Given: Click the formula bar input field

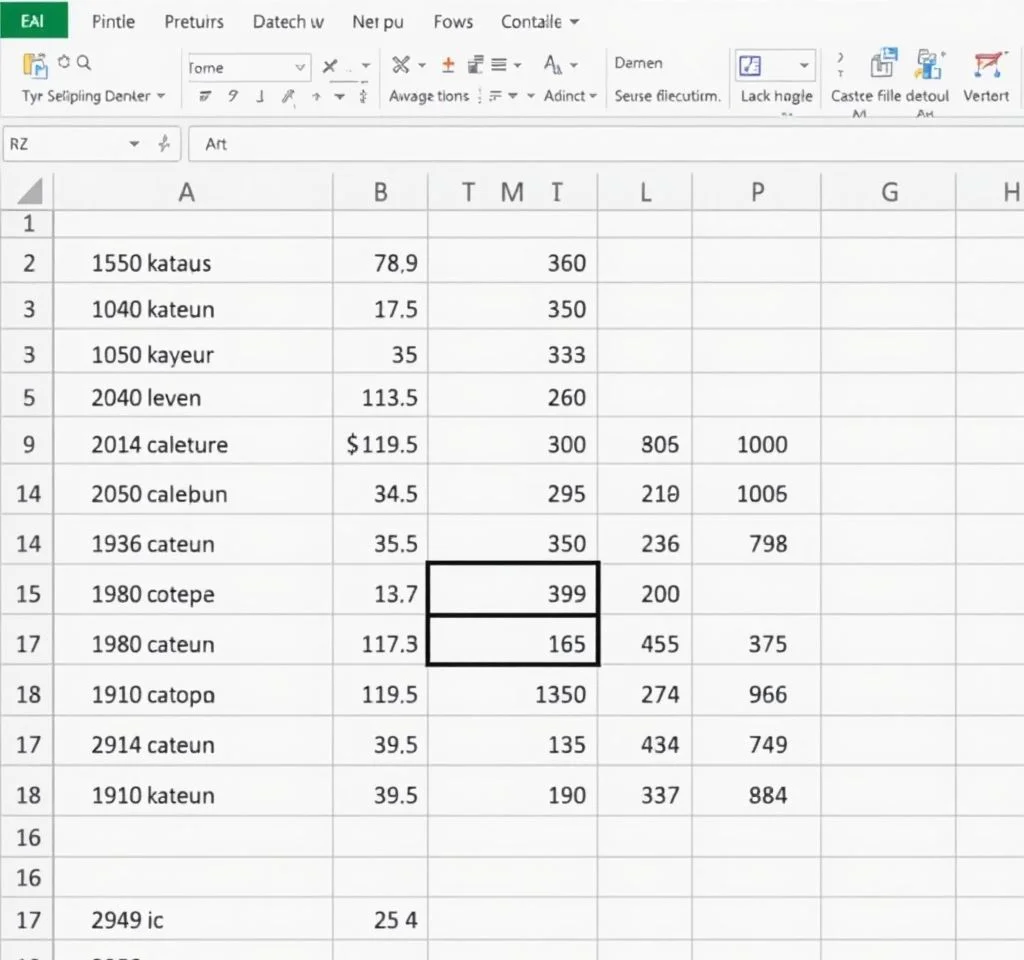Looking at the screenshot, I should pos(600,144).
